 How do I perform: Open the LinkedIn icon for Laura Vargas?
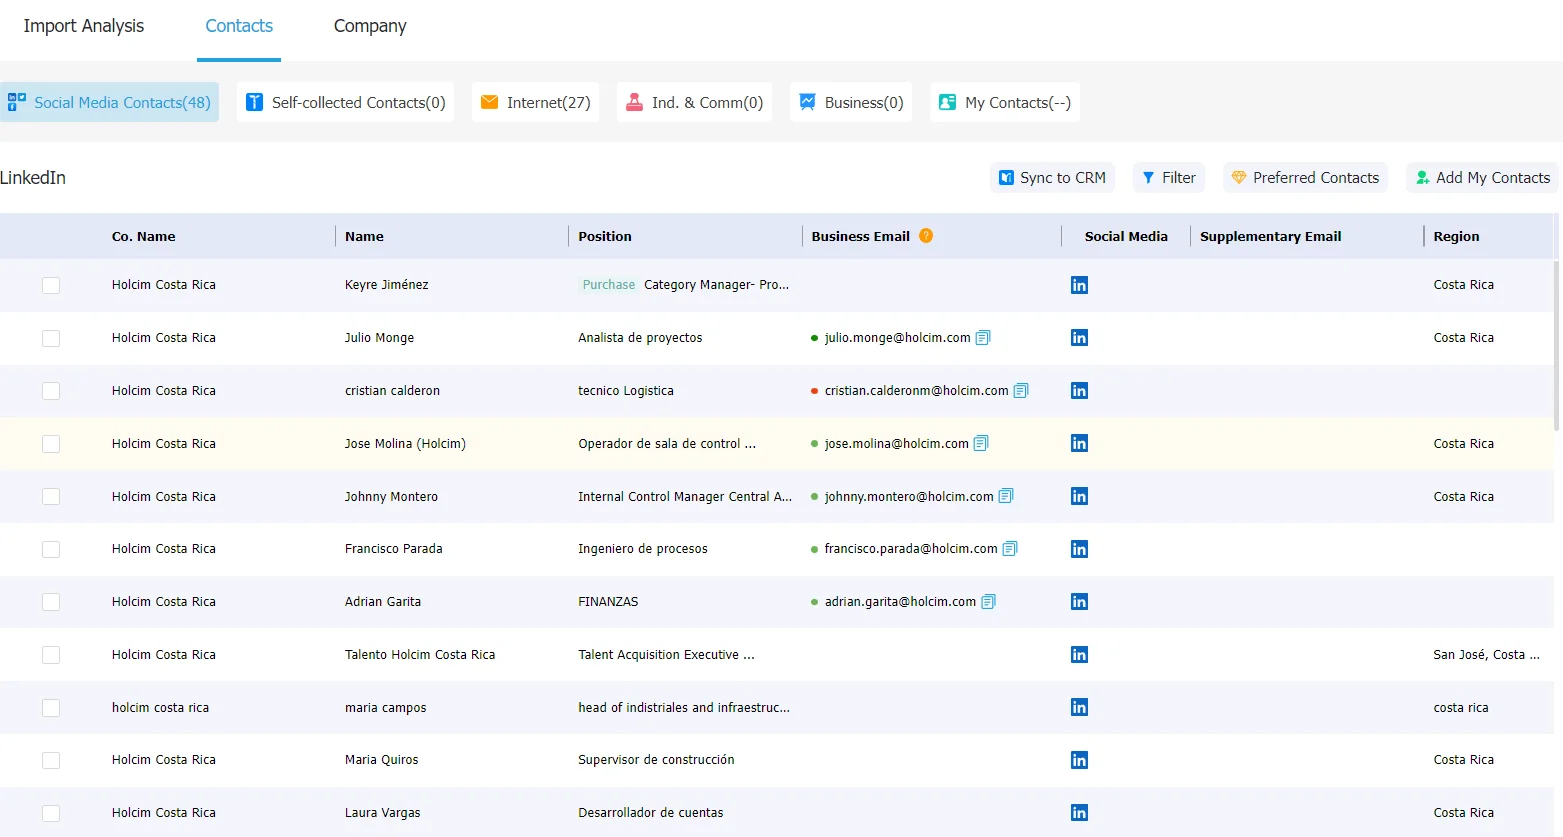click(1079, 813)
